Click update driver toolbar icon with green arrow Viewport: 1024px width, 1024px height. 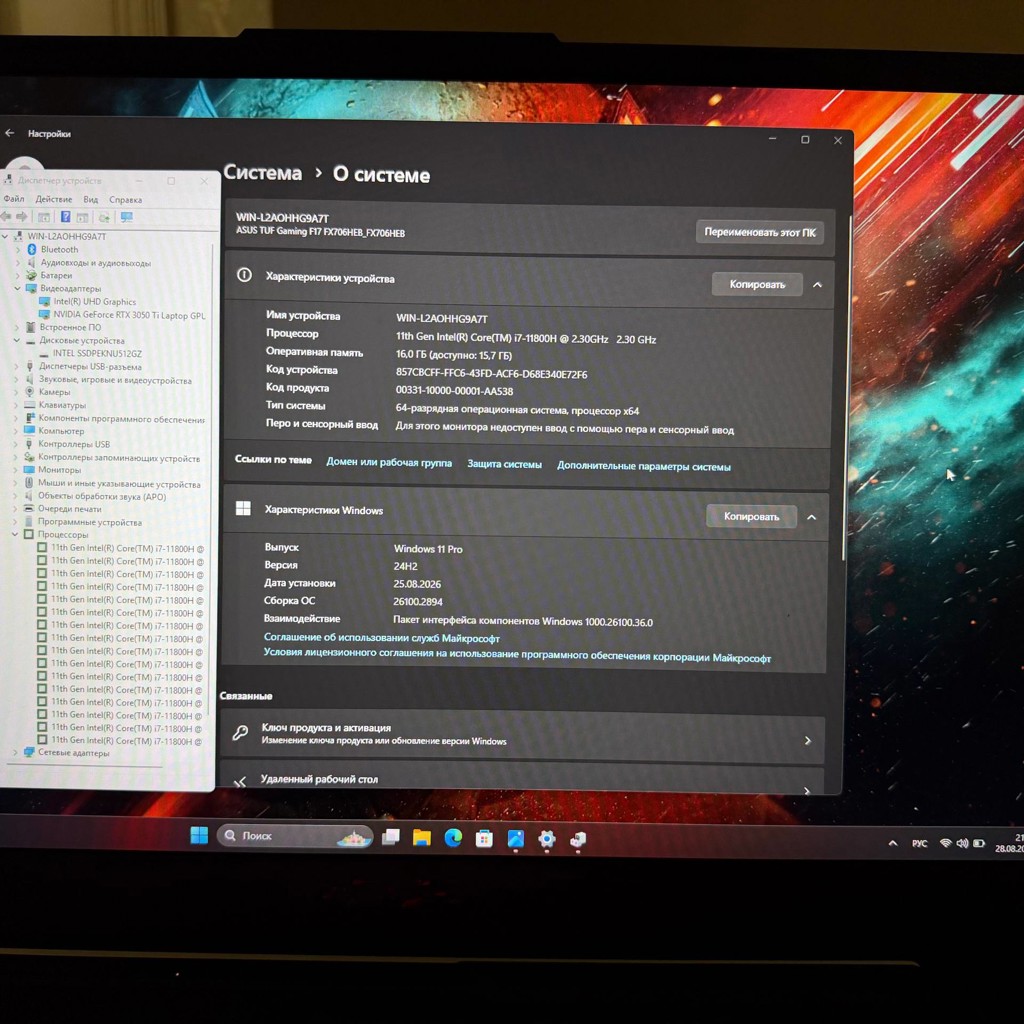(104, 217)
